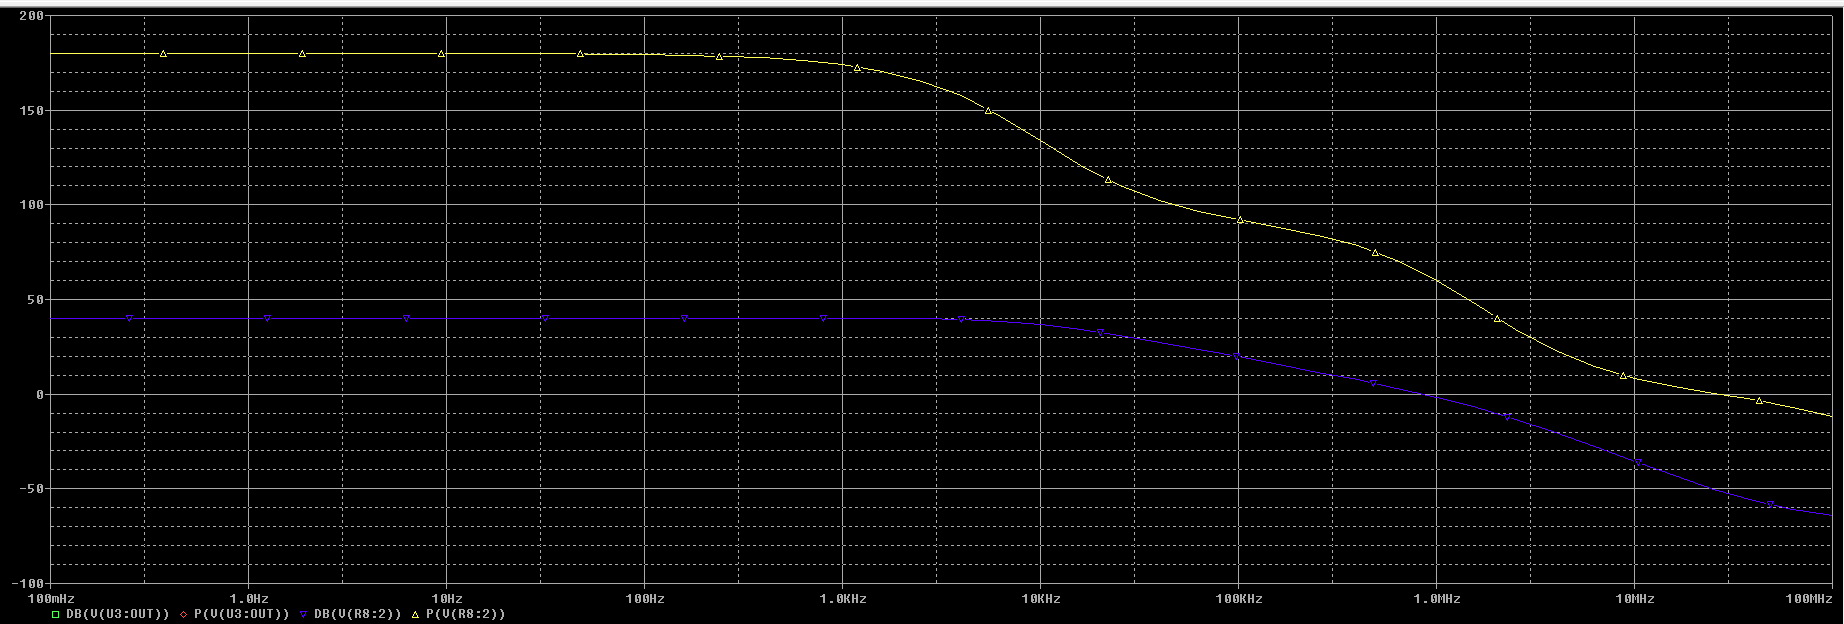The width and height of the screenshot is (1844, 624).
Task: Select the DB(V(R8:2)) trace label
Action: click(x=357, y=614)
